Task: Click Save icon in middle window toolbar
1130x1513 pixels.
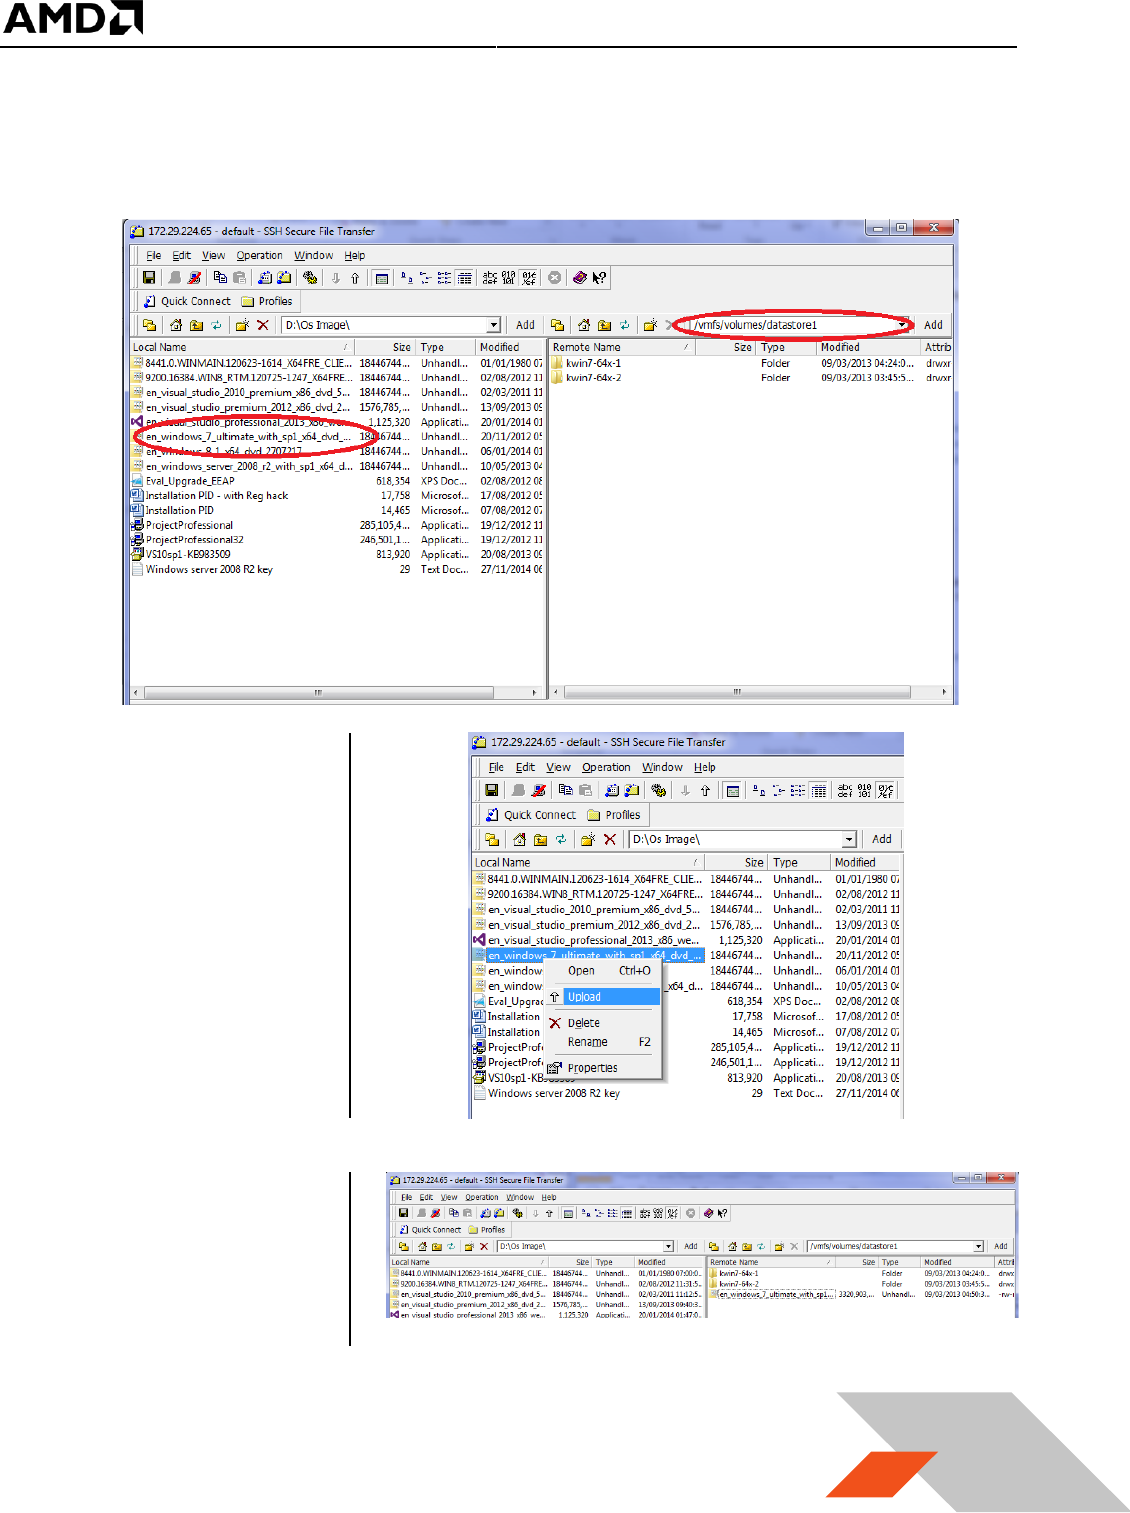Action: click(491, 790)
